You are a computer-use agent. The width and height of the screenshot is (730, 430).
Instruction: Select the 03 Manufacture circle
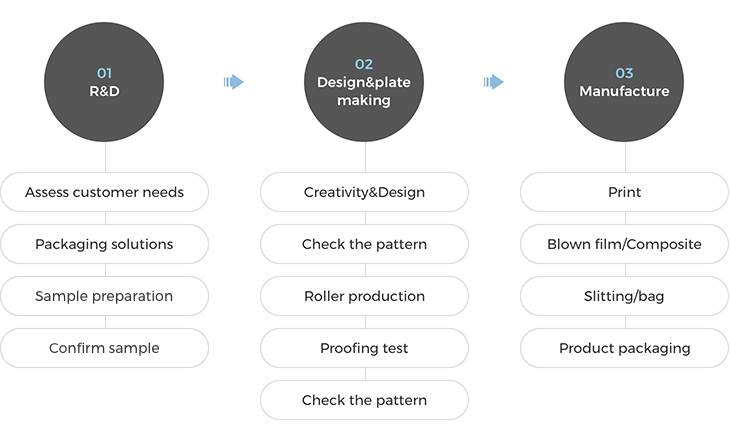(624, 82)
